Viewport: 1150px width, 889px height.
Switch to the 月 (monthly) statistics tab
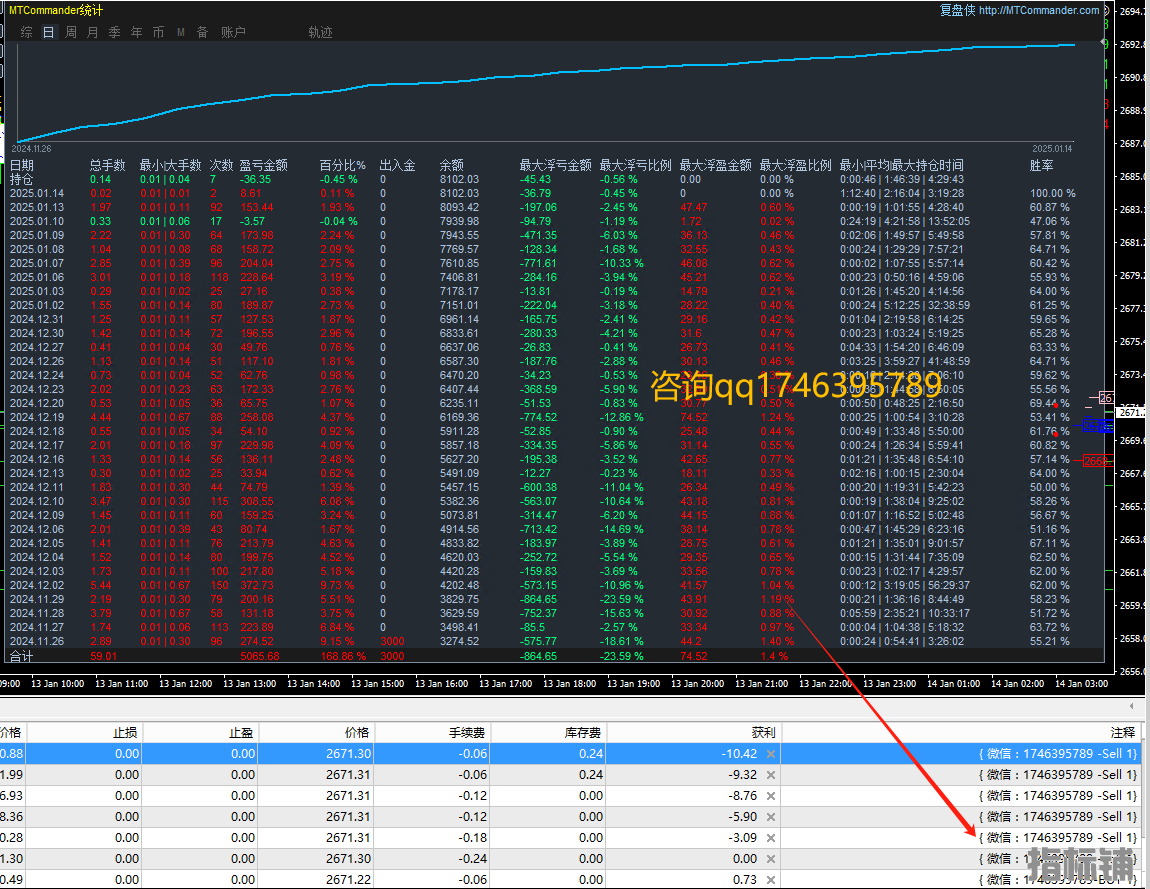pyautogui.click(x=92, y=32)
